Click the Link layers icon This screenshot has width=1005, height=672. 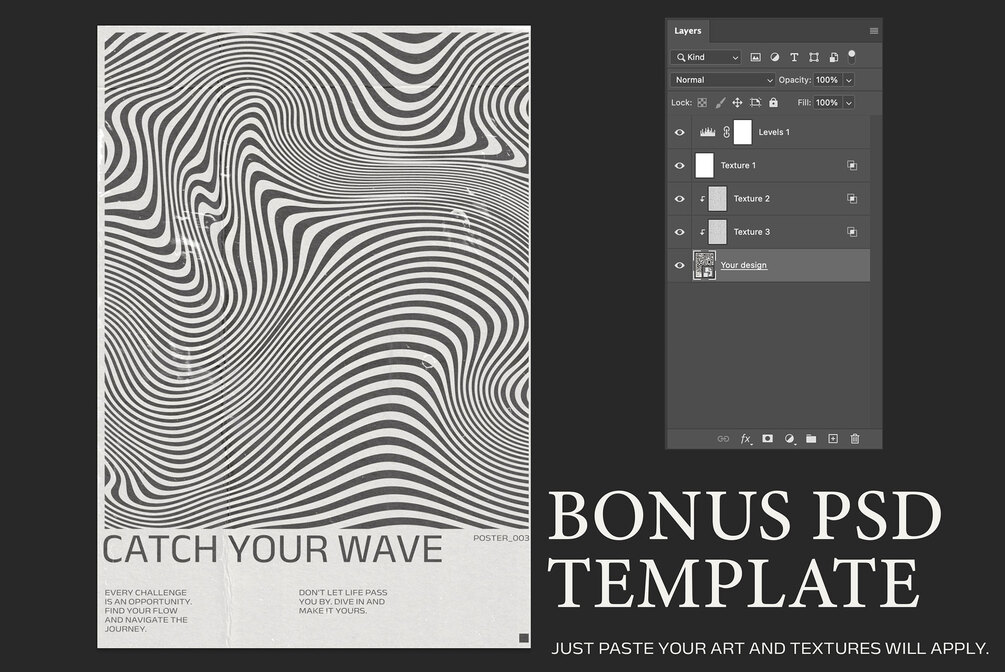coord(723,439)
